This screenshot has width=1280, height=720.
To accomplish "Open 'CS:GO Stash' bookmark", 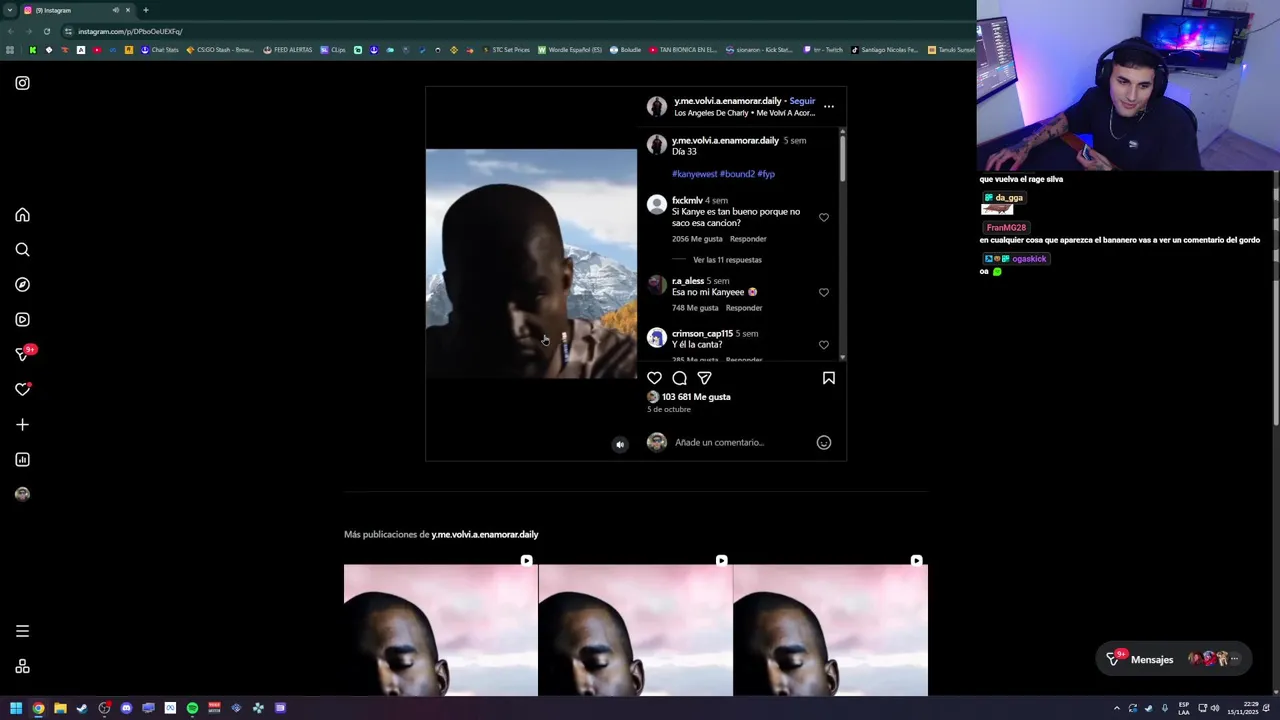I will pyautogui.click(x=220, y=50).
